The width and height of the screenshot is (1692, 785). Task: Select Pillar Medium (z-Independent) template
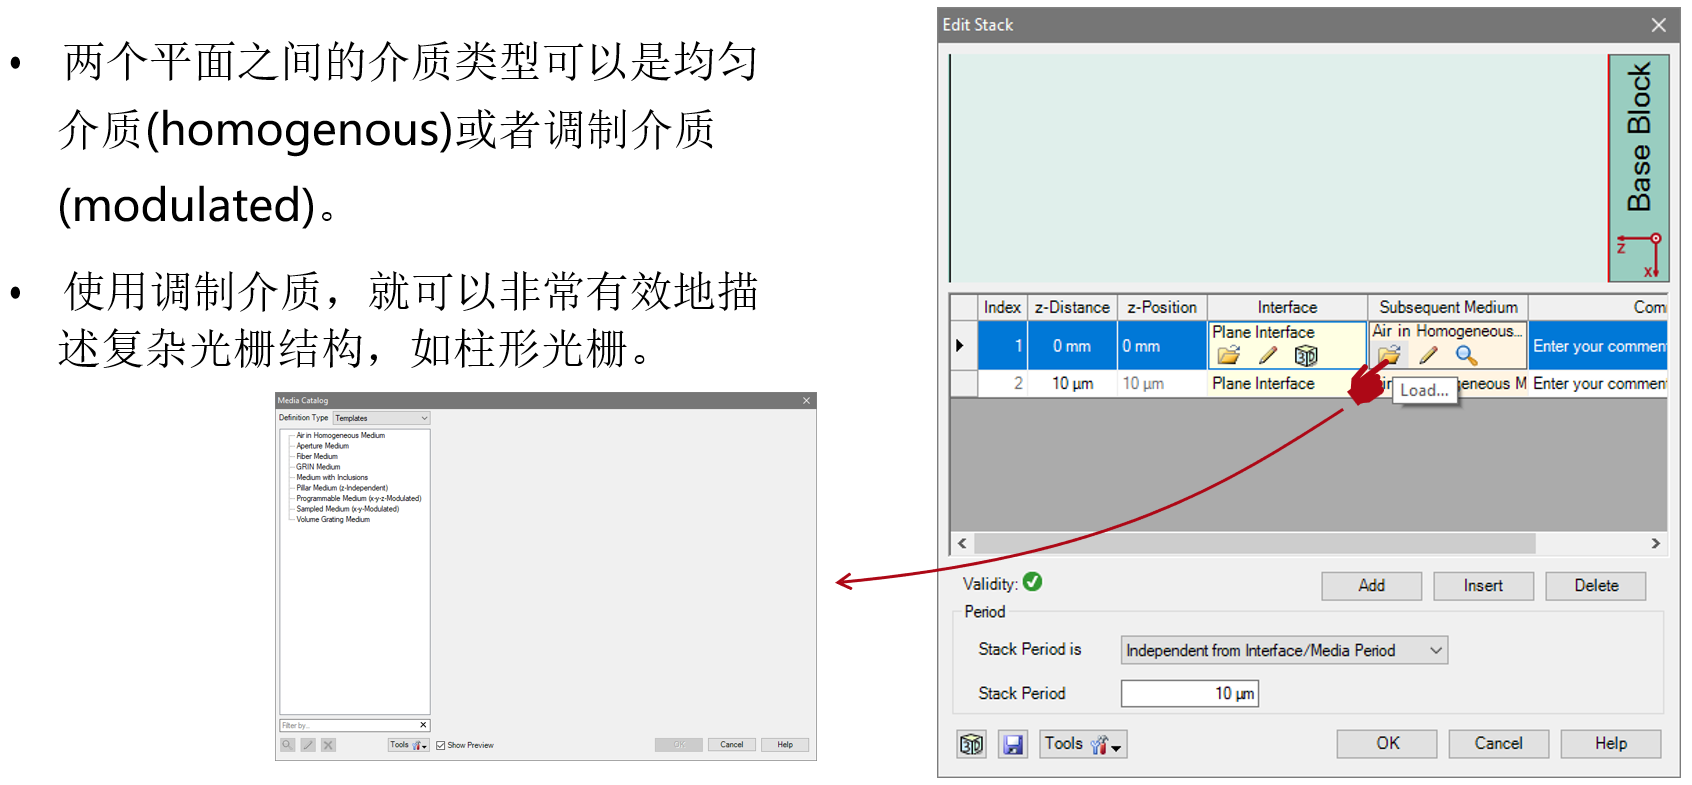pos(342,488)
